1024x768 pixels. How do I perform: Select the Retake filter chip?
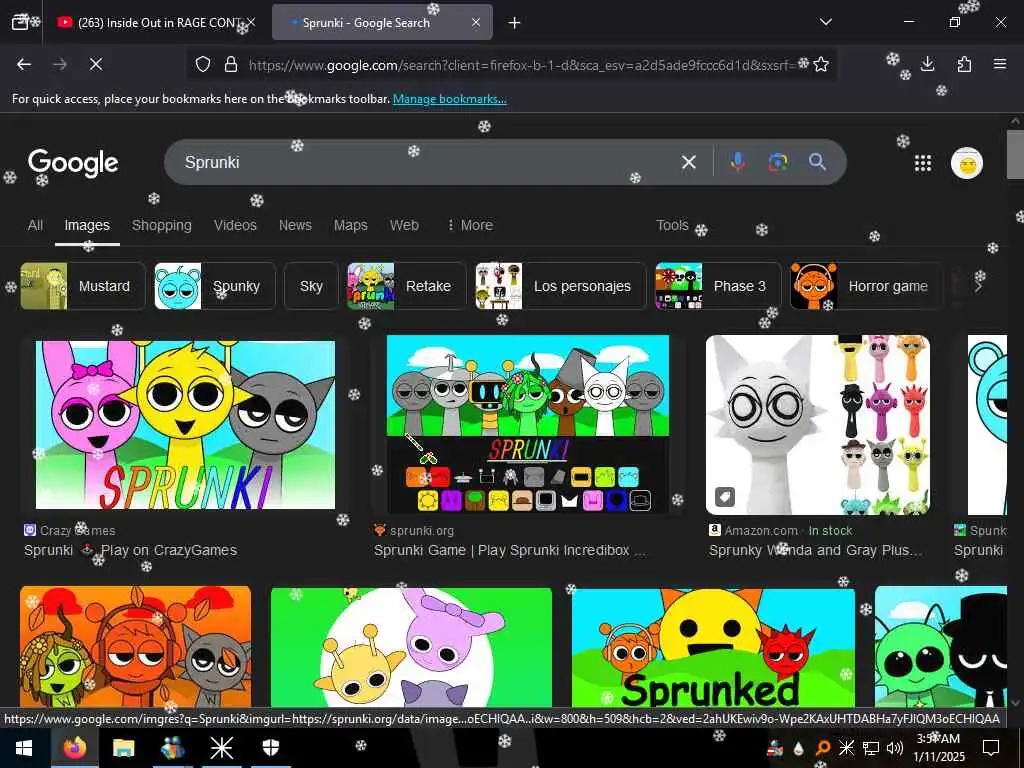(406, 286)
